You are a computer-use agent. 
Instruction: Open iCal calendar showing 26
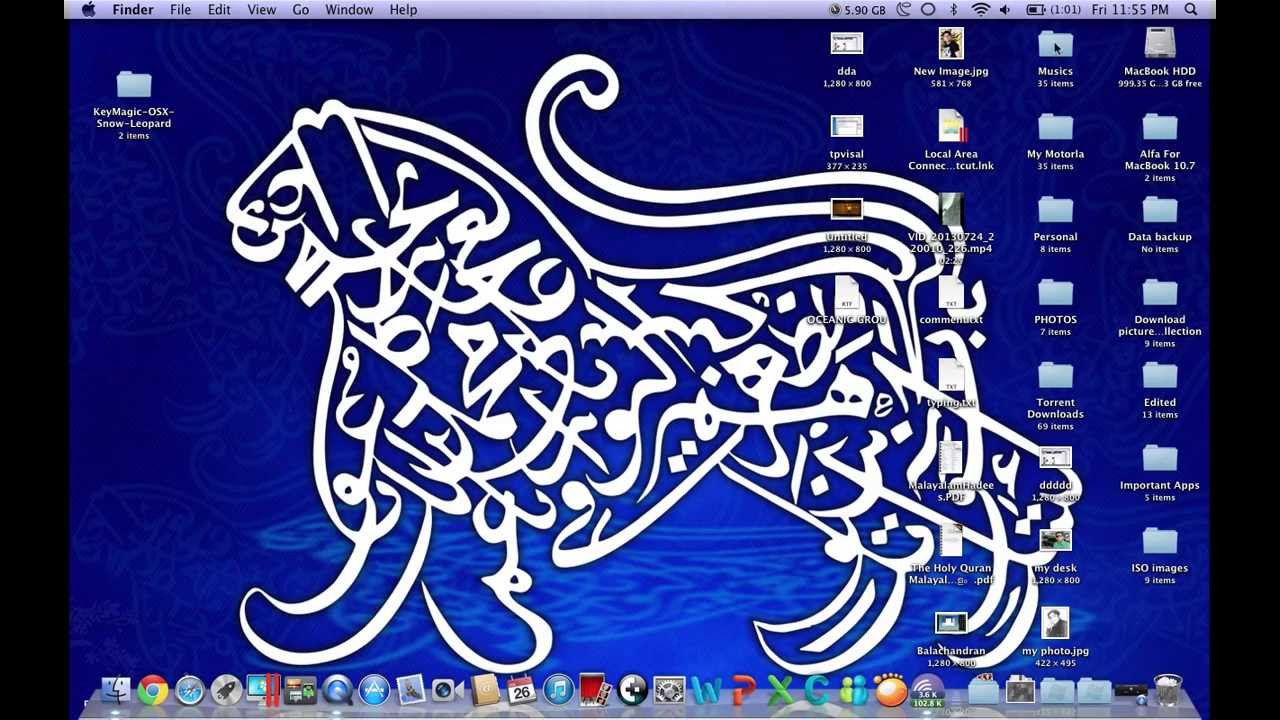521,689
